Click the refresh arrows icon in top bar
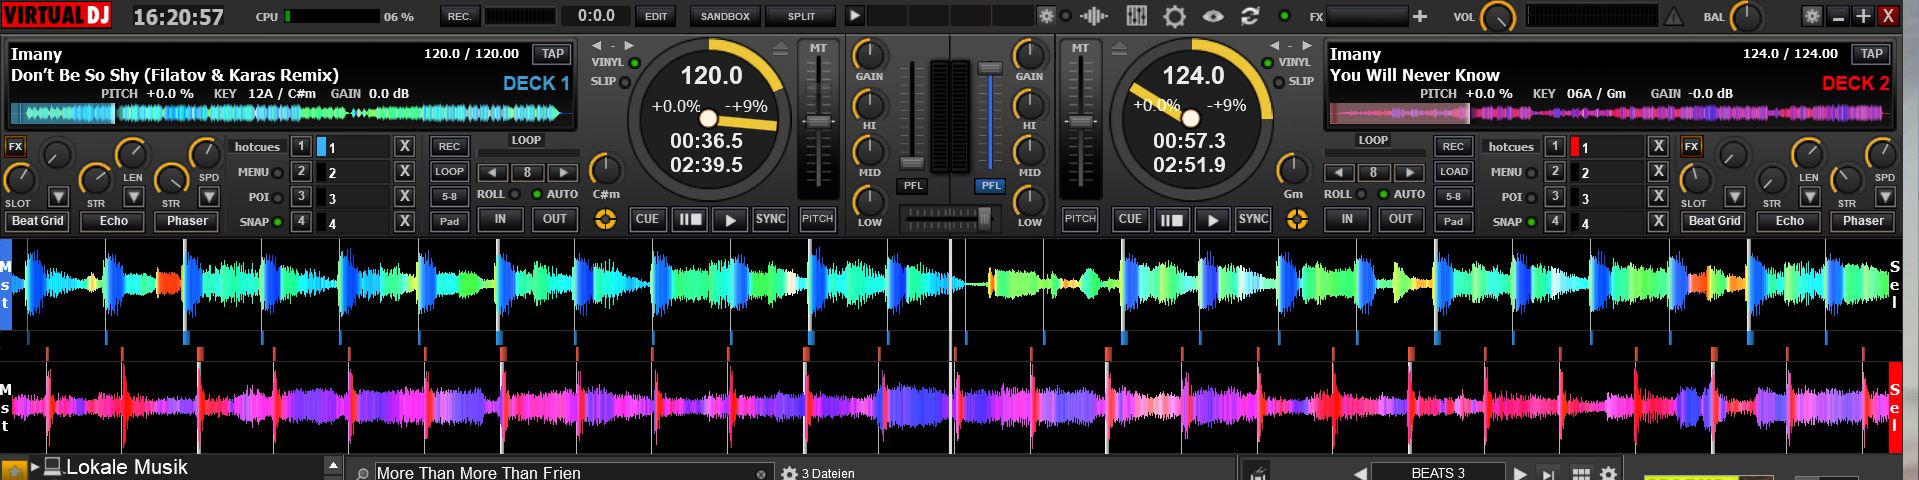The image size is (1919, 480). 1249,16
